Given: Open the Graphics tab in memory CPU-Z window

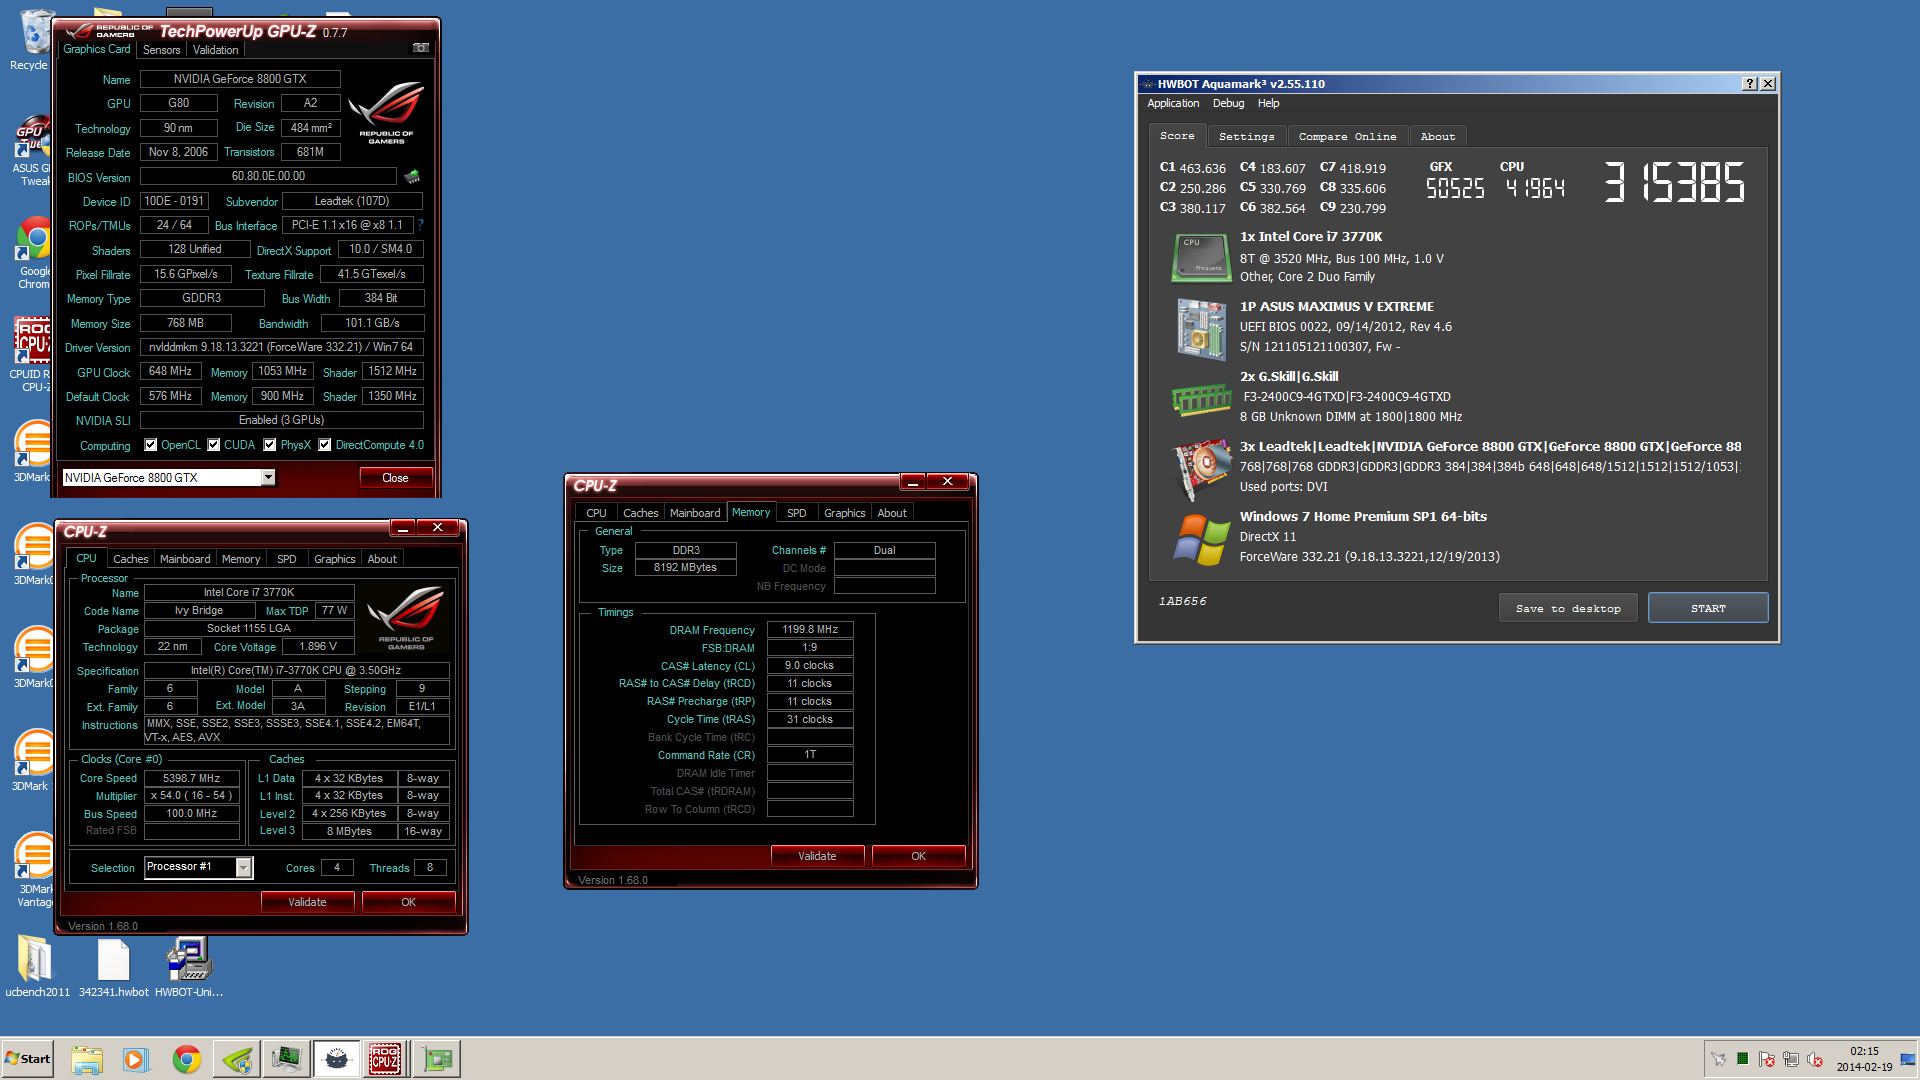Looking at the screenshot, I should pos(844,513).
